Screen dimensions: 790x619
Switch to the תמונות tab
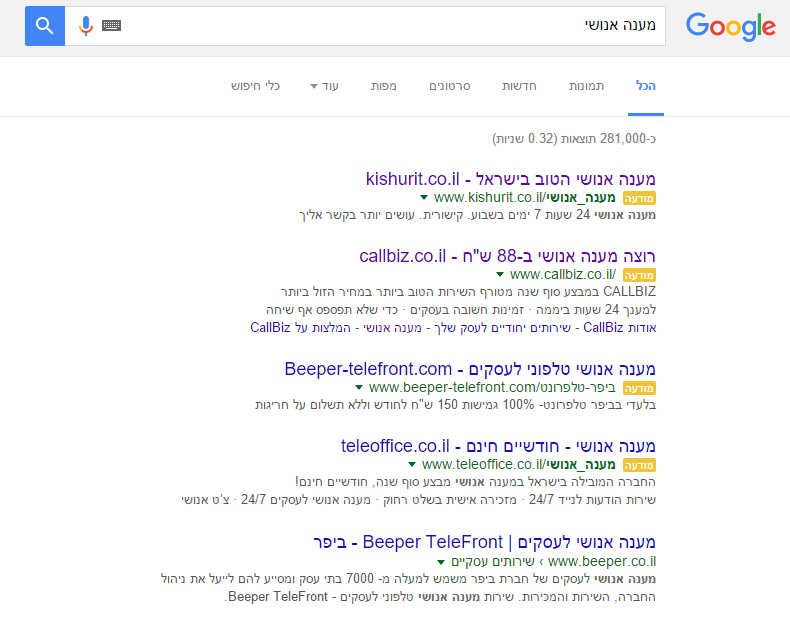[x=586, y=86]
